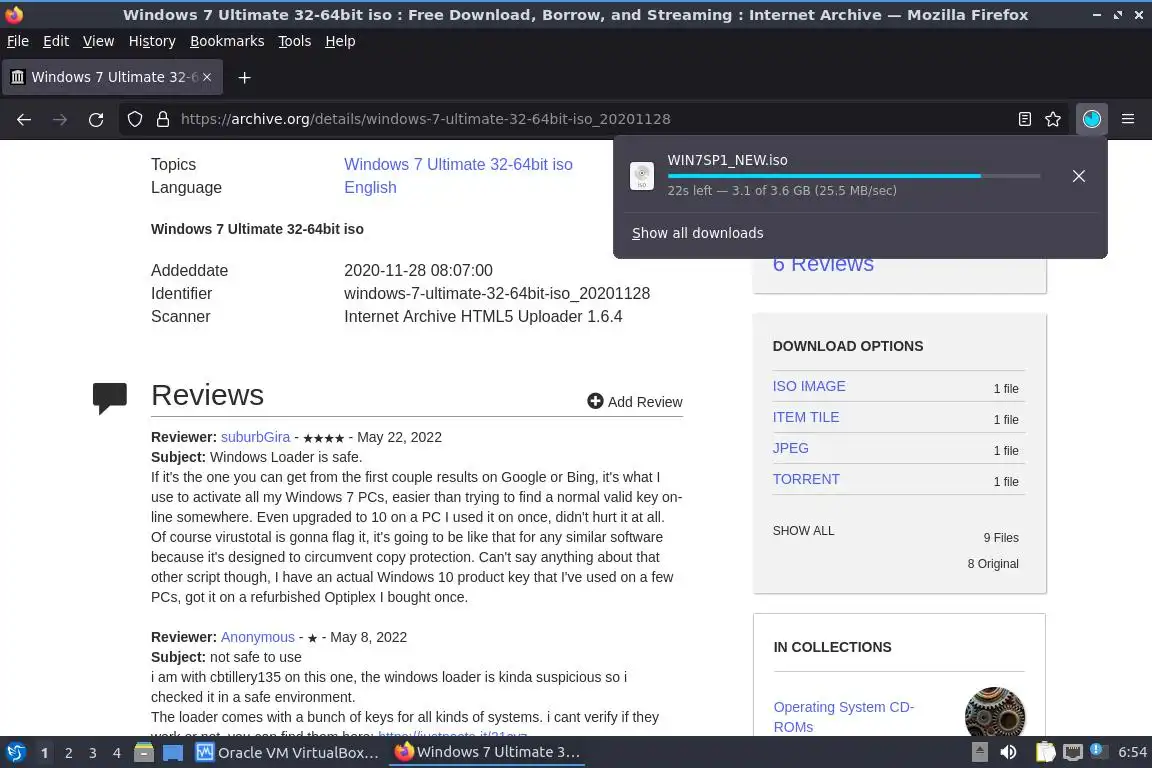
Task: Open the update notification tray icon
Action: pos(1096,750)
